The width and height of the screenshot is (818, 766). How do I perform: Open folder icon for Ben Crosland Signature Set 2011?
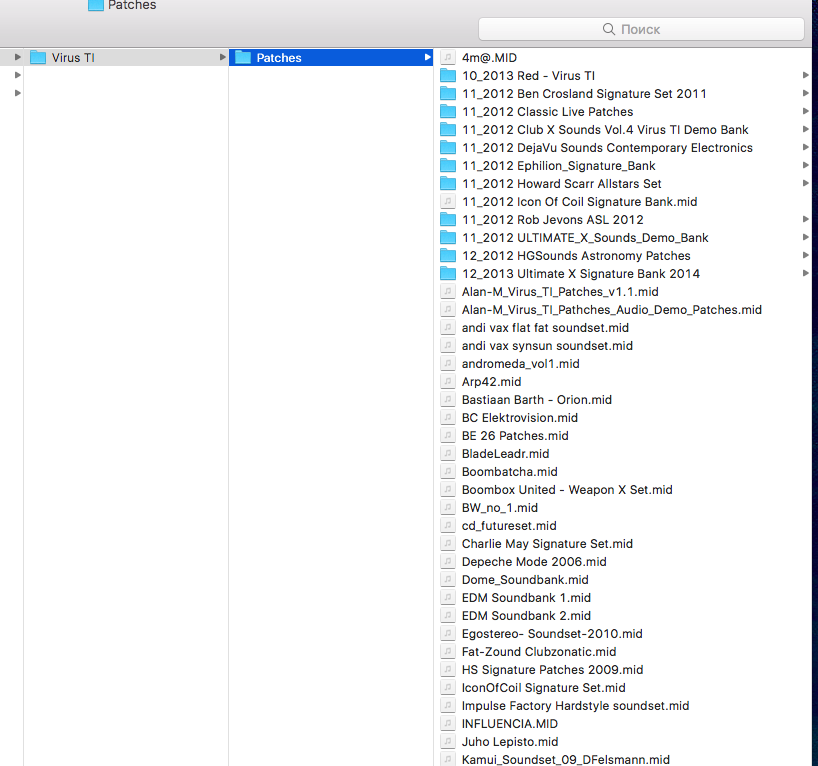click(x=448, y=93)
